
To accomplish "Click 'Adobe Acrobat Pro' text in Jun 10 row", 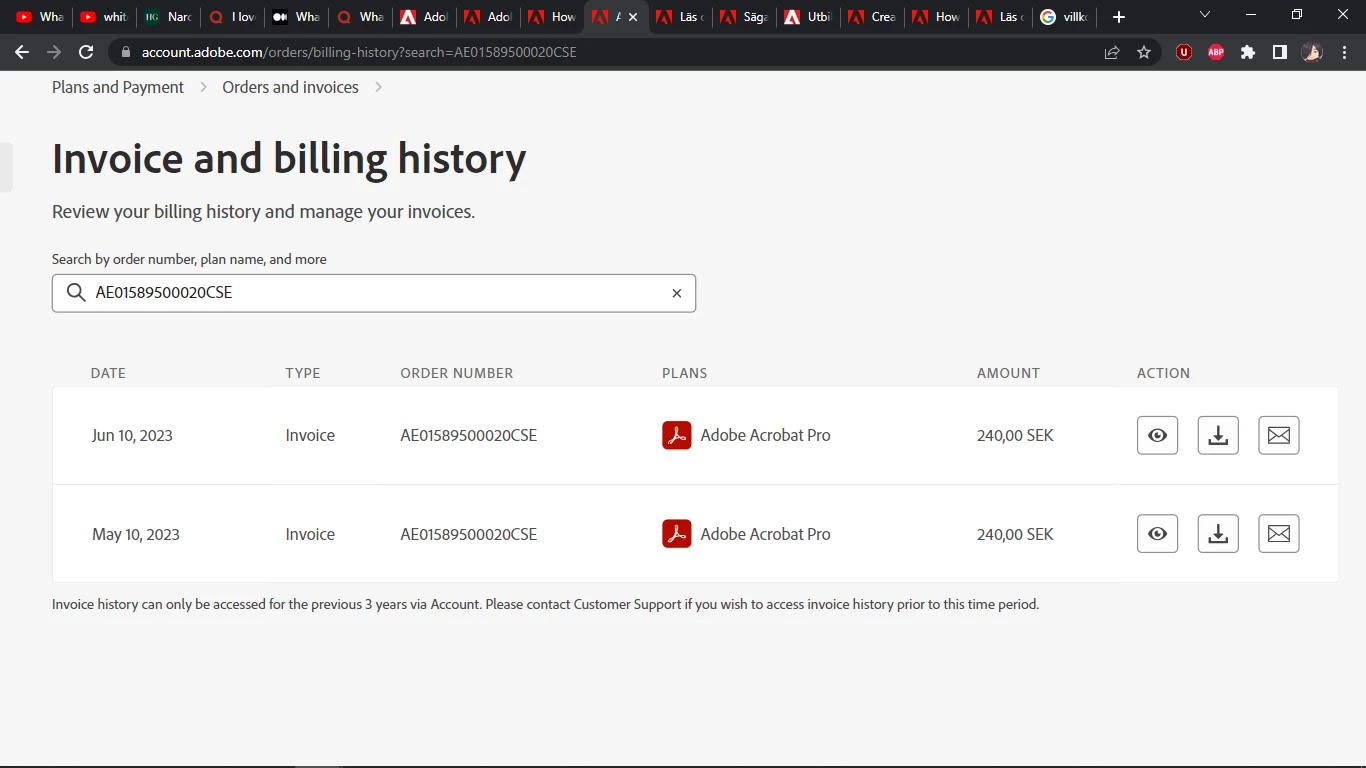I will coord(765,435).
